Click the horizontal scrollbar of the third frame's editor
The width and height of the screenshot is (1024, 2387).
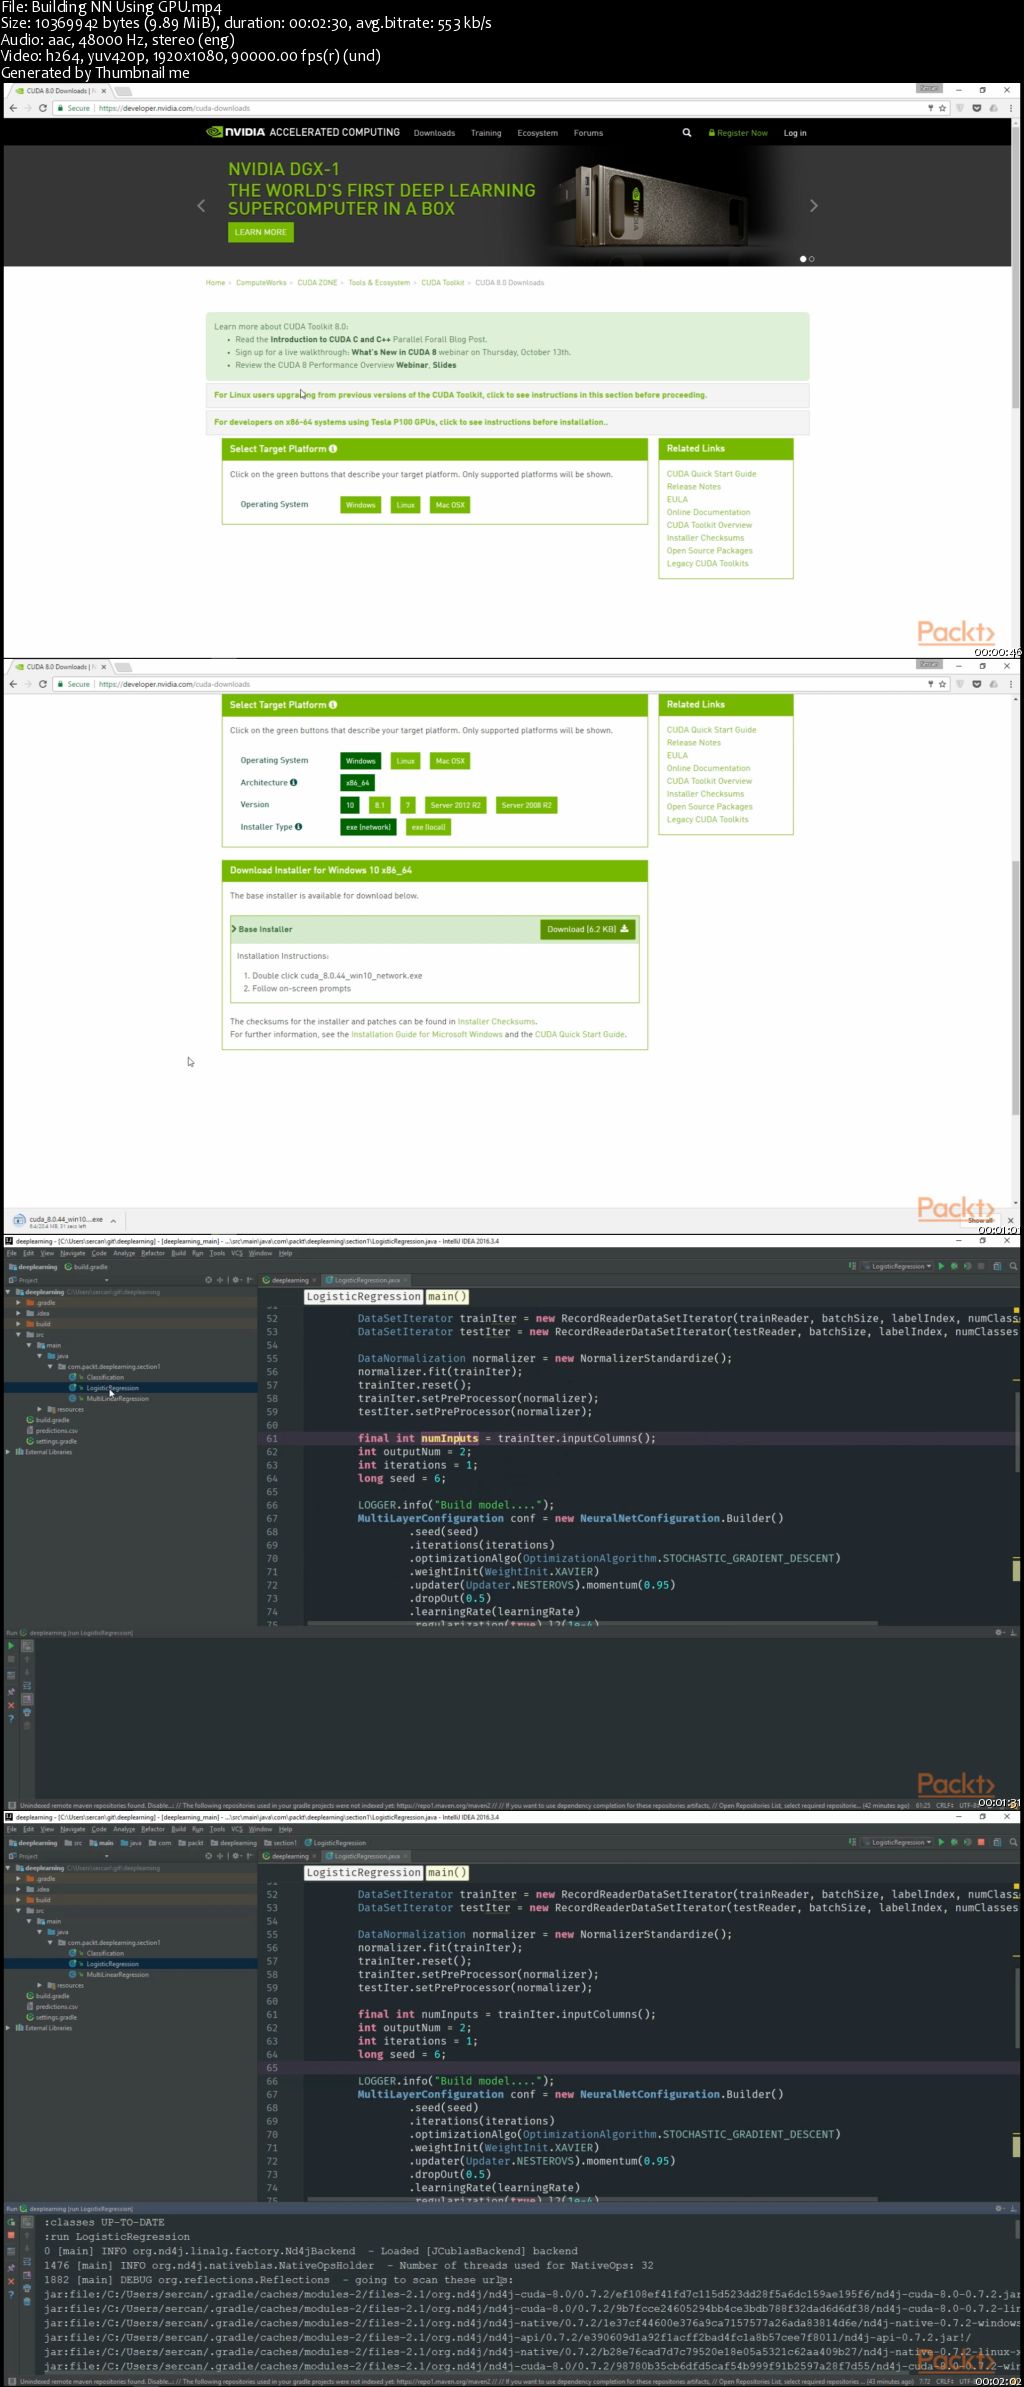pyautogui.click(x=592, y=1623)
